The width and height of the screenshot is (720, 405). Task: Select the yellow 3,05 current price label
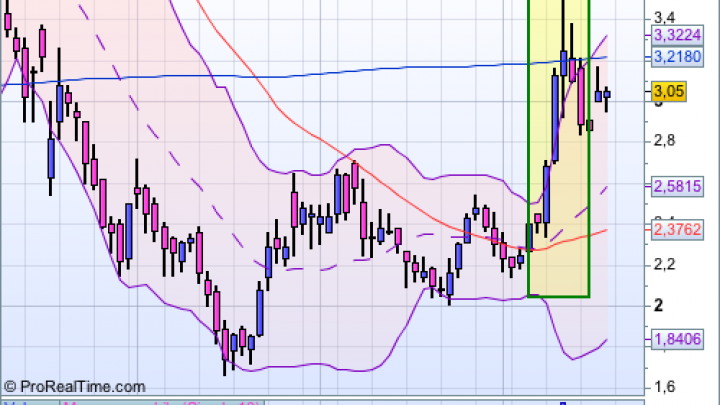pyautogui.click(x=669, y=91)
